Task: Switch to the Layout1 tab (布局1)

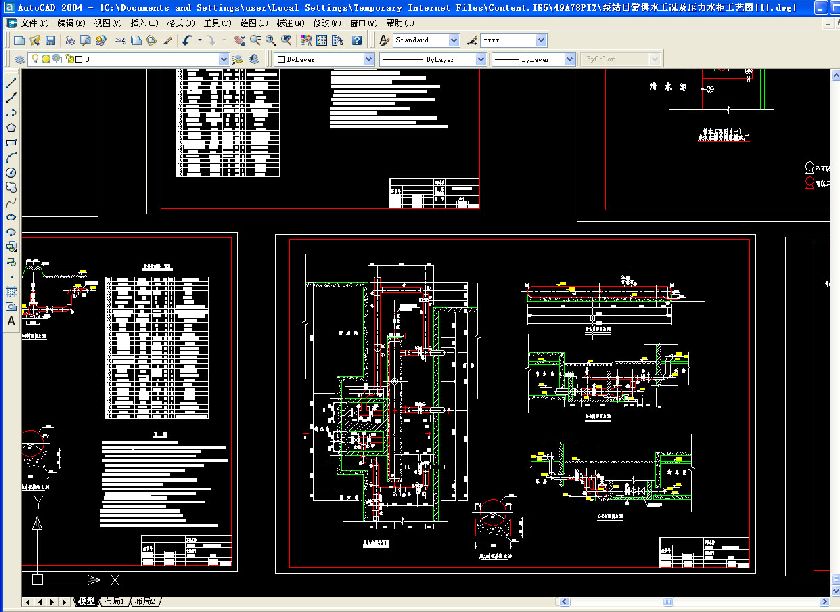Action: (115, 601)
